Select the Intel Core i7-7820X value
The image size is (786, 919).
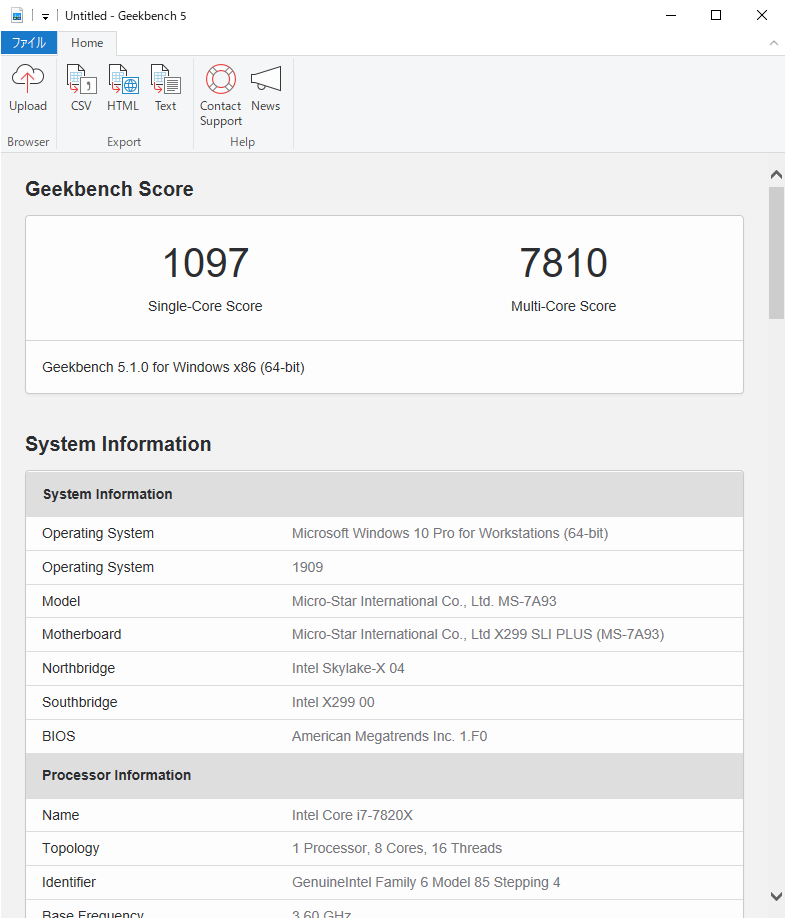tap(352, 815)
